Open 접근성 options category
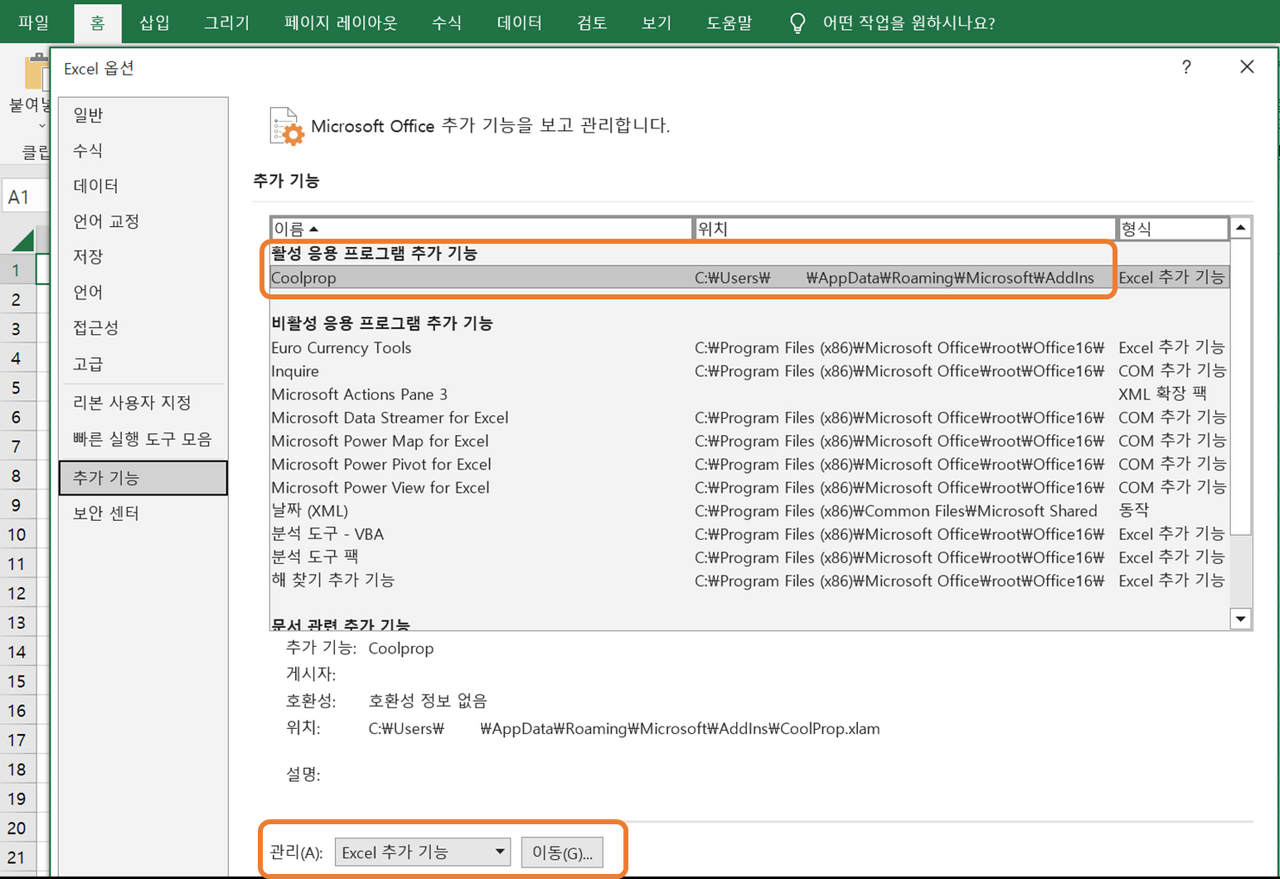 pyautogui.click(x=143, y=327)
